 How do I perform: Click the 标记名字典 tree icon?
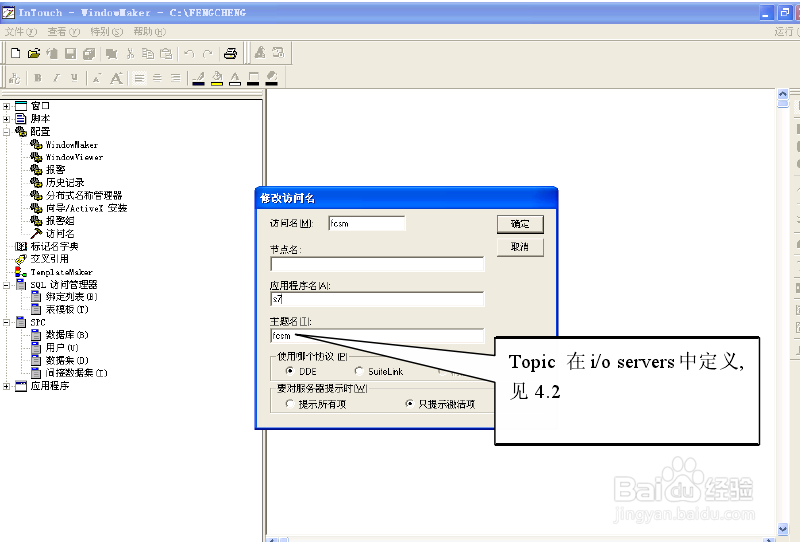[21, 246]
